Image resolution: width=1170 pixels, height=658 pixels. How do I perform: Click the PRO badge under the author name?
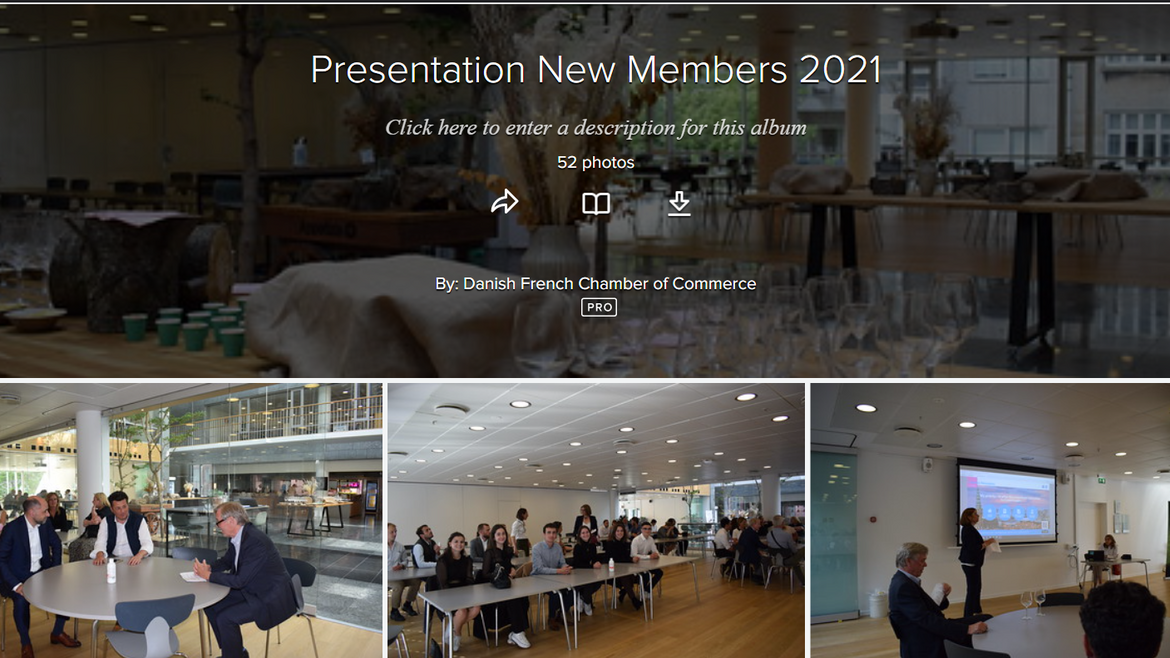599,307
